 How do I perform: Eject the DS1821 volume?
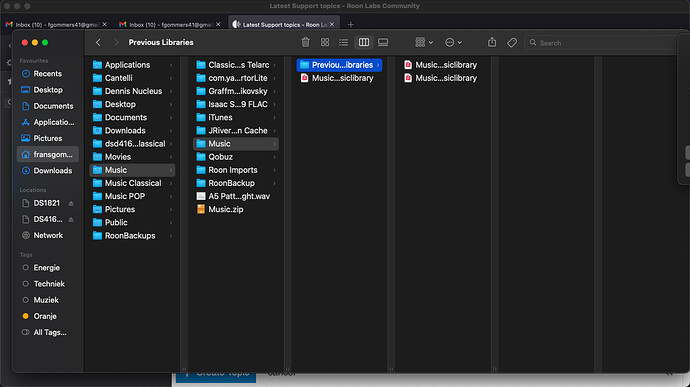click(71, 203)
